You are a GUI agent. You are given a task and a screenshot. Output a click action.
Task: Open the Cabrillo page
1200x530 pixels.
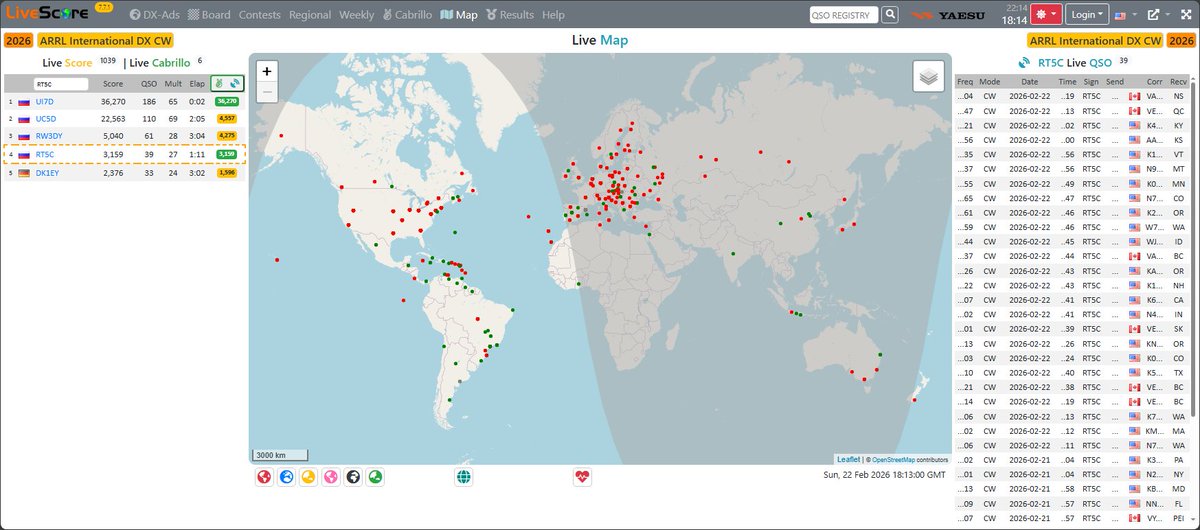click(407, 15)
